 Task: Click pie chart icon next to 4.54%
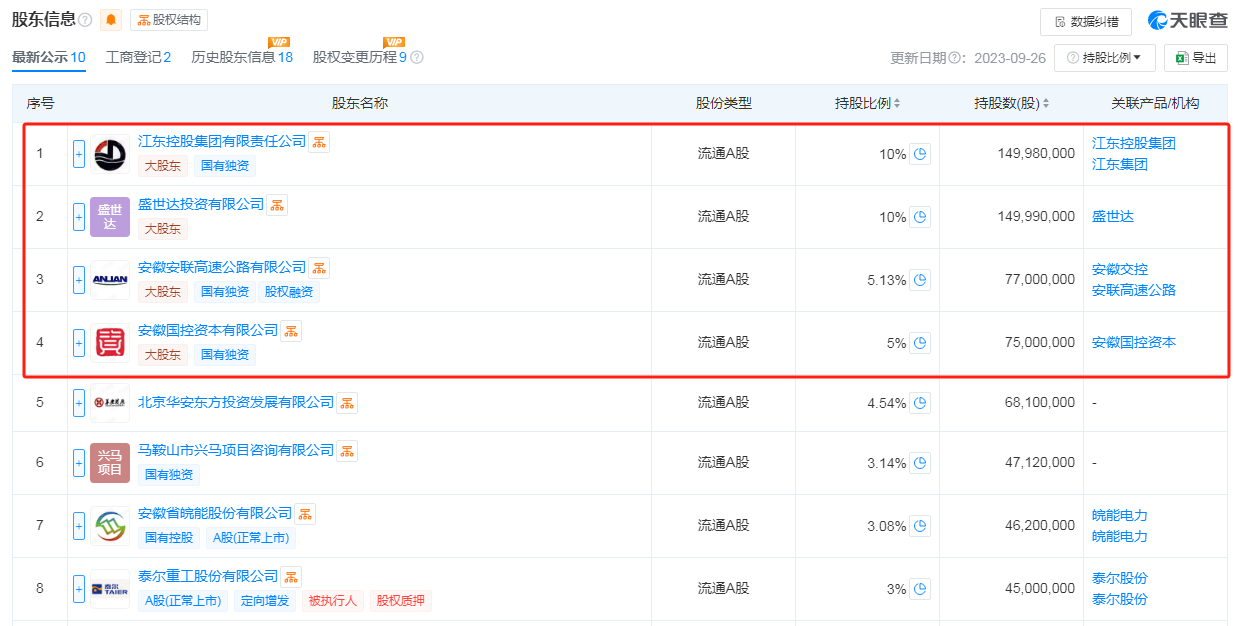(x=920, y=403)
